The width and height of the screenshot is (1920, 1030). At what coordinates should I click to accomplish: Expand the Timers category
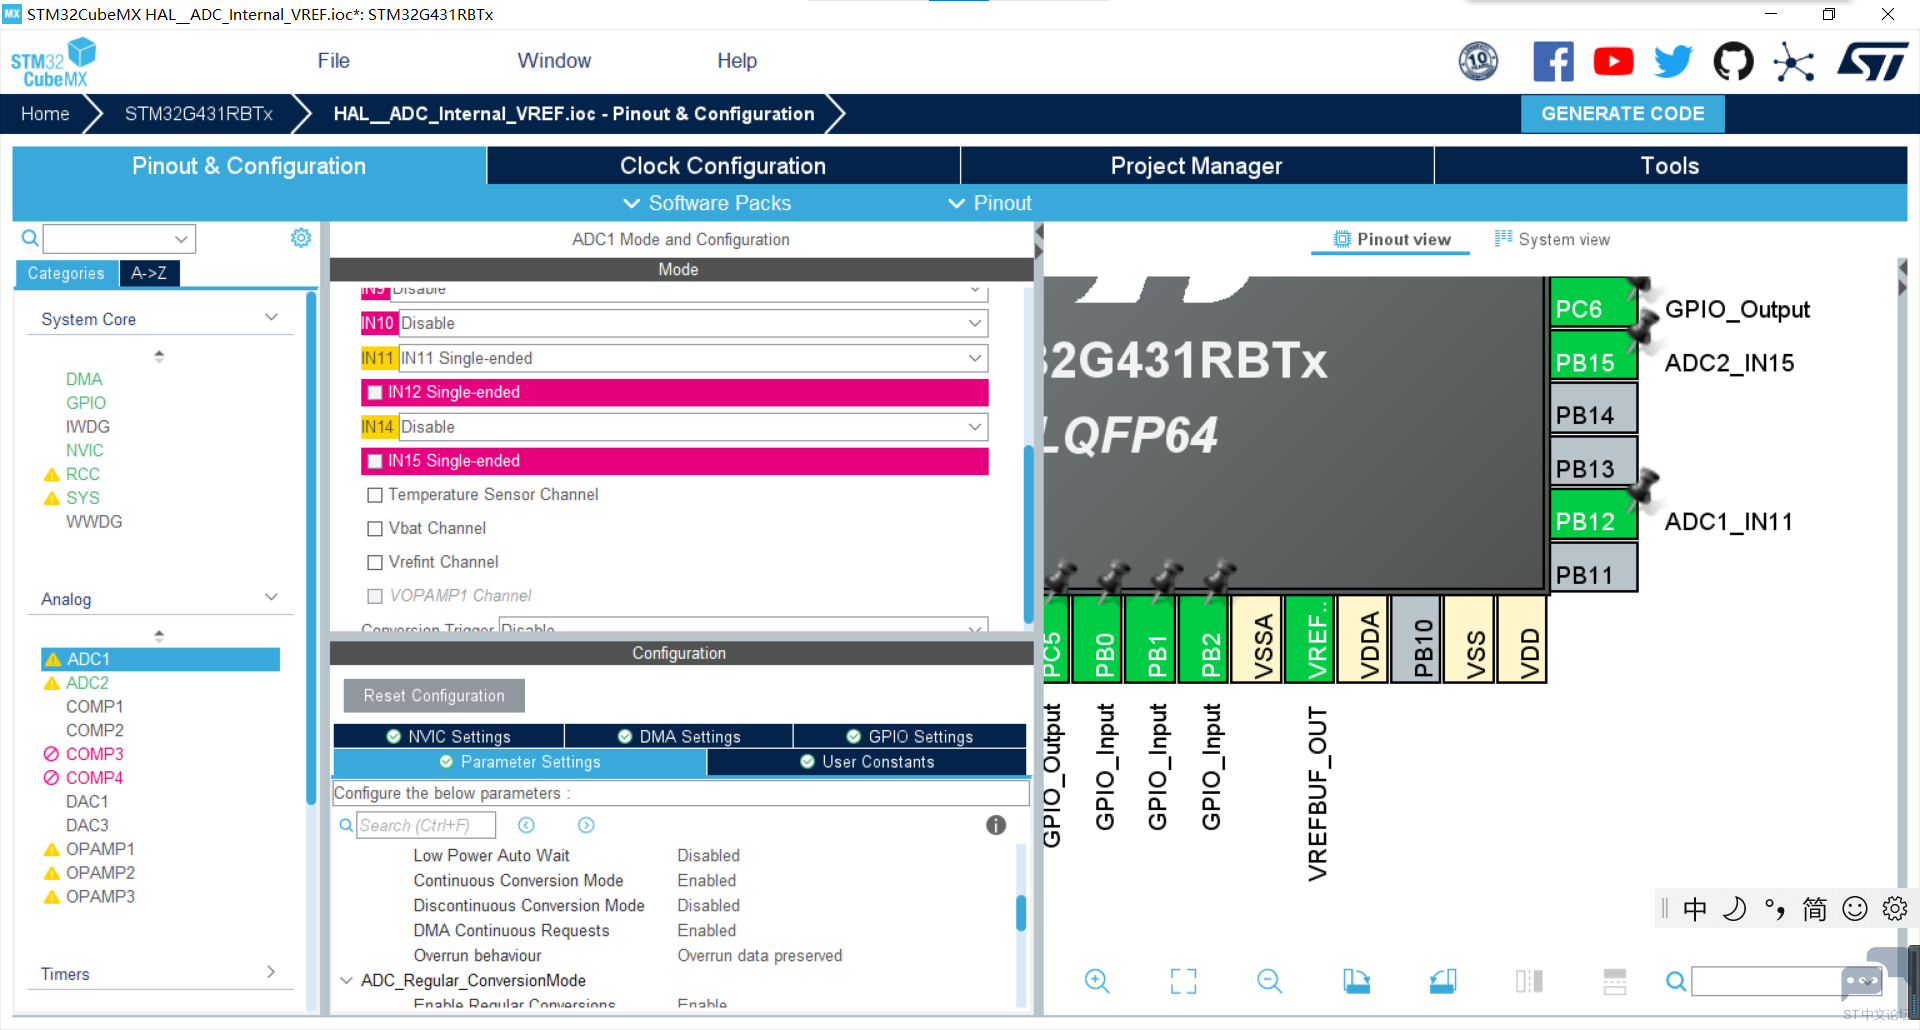pyautogui.click(x=271, y=973)
